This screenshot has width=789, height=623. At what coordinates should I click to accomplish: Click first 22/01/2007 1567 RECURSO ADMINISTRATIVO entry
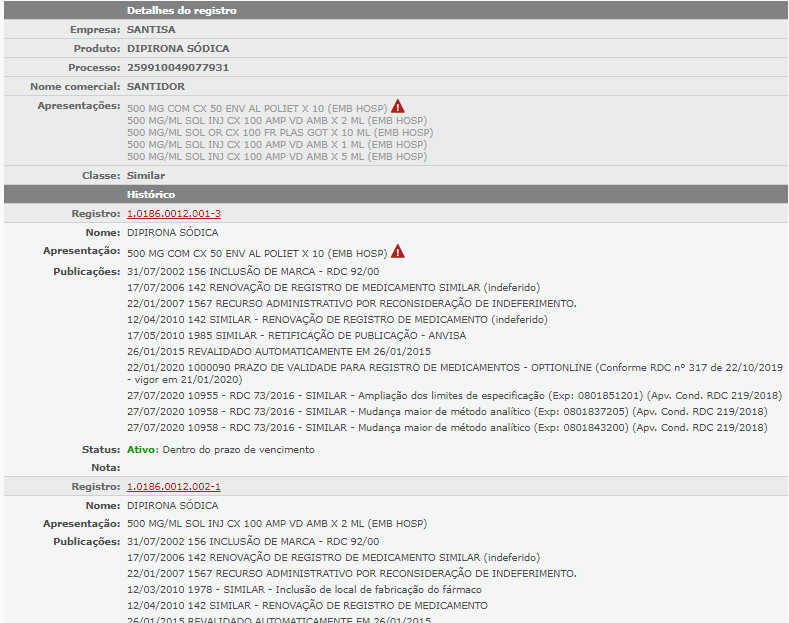352,304
